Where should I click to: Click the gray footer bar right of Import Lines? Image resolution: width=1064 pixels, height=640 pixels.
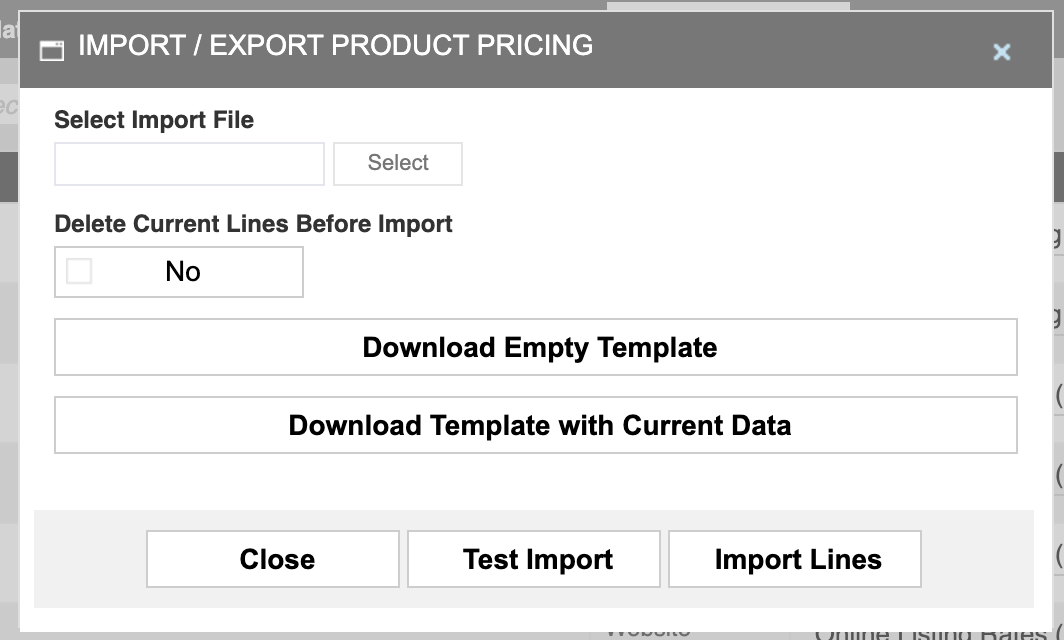[x=977, y=559]
